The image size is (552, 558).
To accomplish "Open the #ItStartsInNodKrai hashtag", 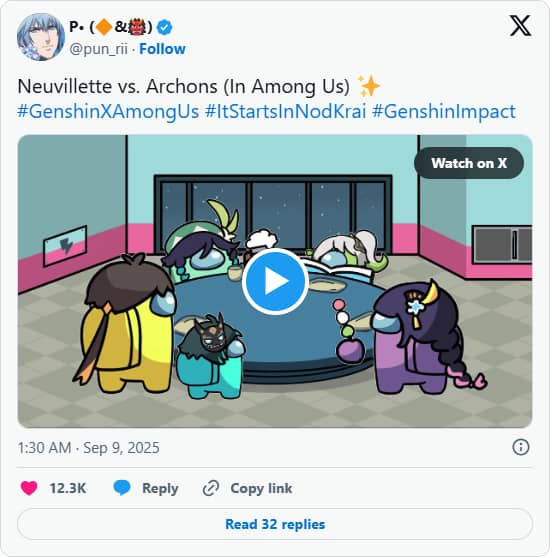I will pyautogui.click(x=285, y=111).
